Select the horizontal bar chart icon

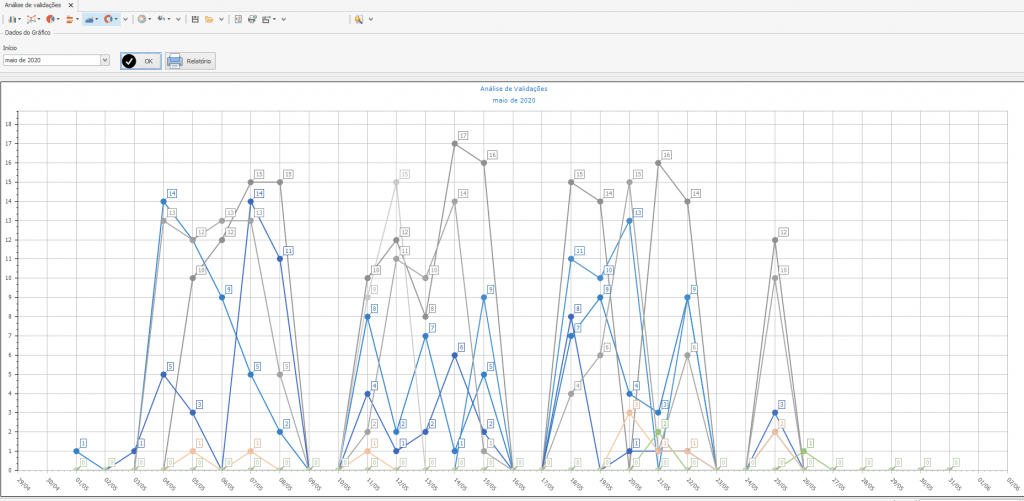(x=69, y=19)
